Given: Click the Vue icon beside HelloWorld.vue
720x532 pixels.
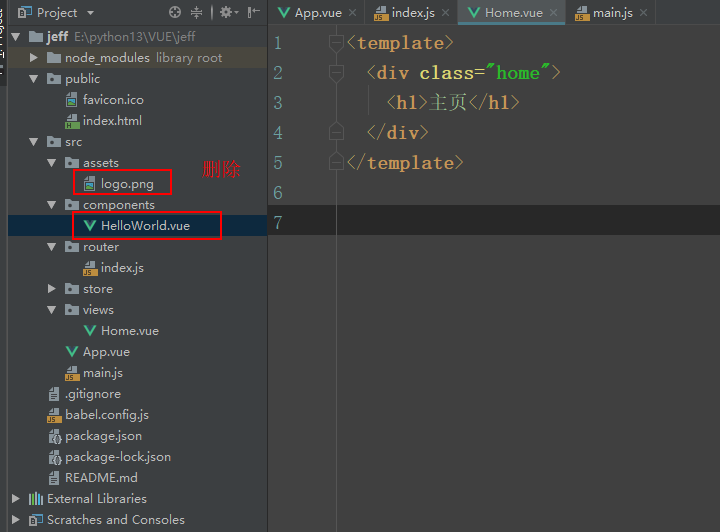Looking at the screenshot, I should (x=90, y=226).
